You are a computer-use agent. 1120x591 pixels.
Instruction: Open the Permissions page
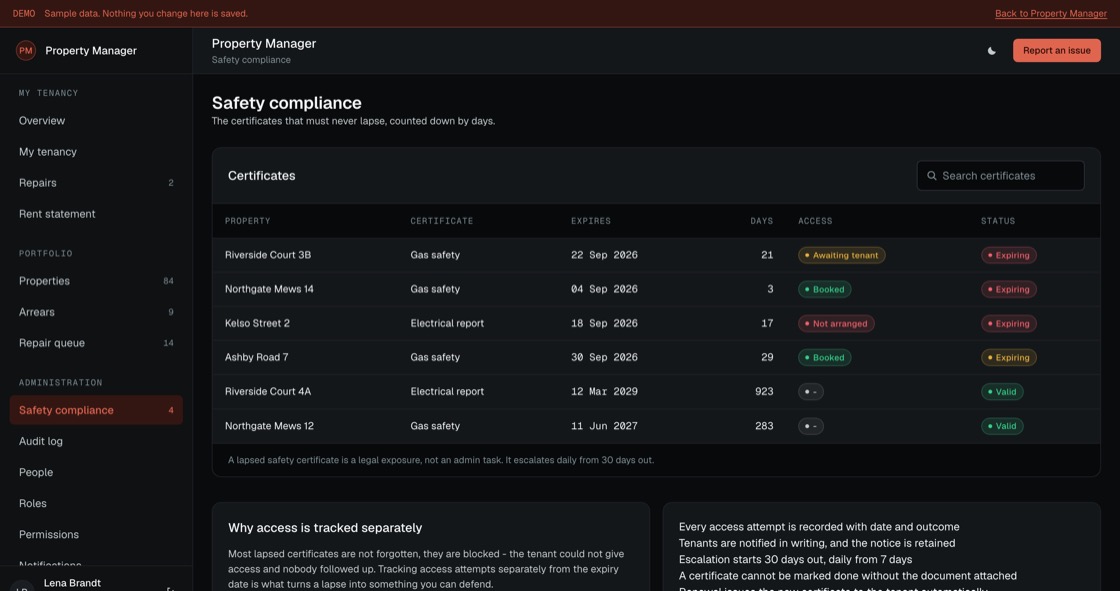pyautogui.click(x=96, y=535)
